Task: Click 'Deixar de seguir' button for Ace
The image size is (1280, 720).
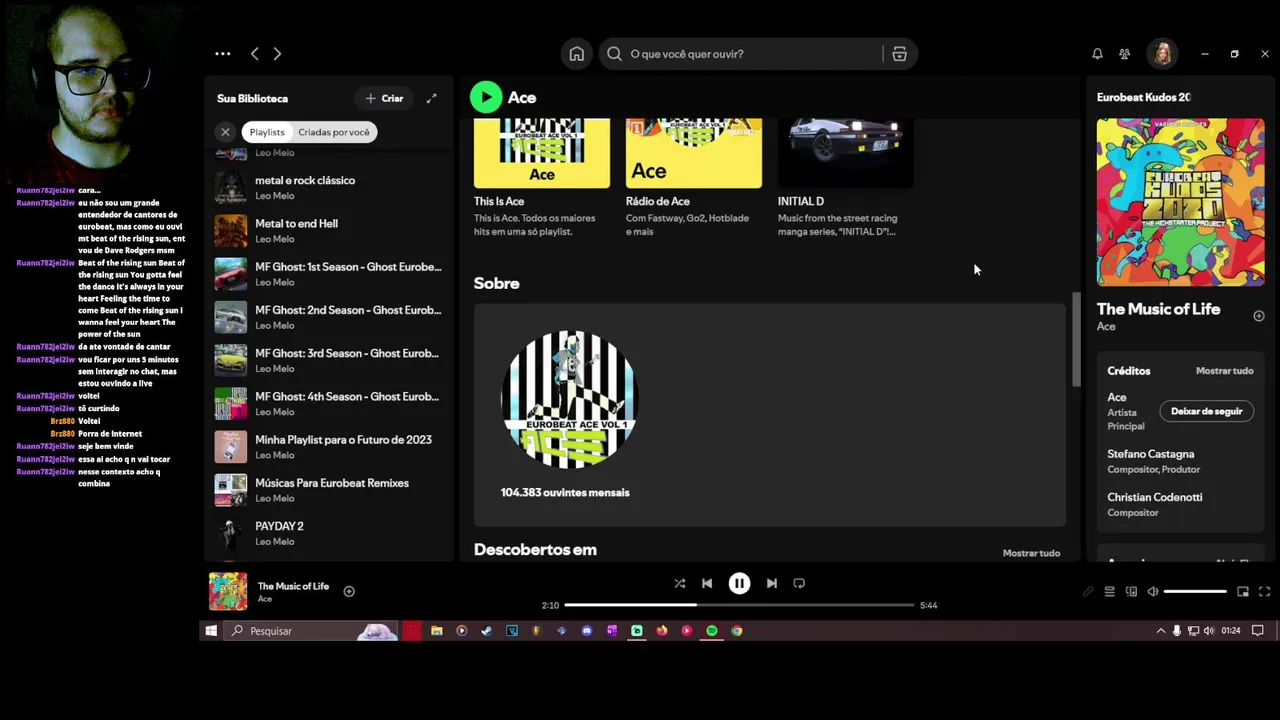Action: click(x=1207, y=411)
